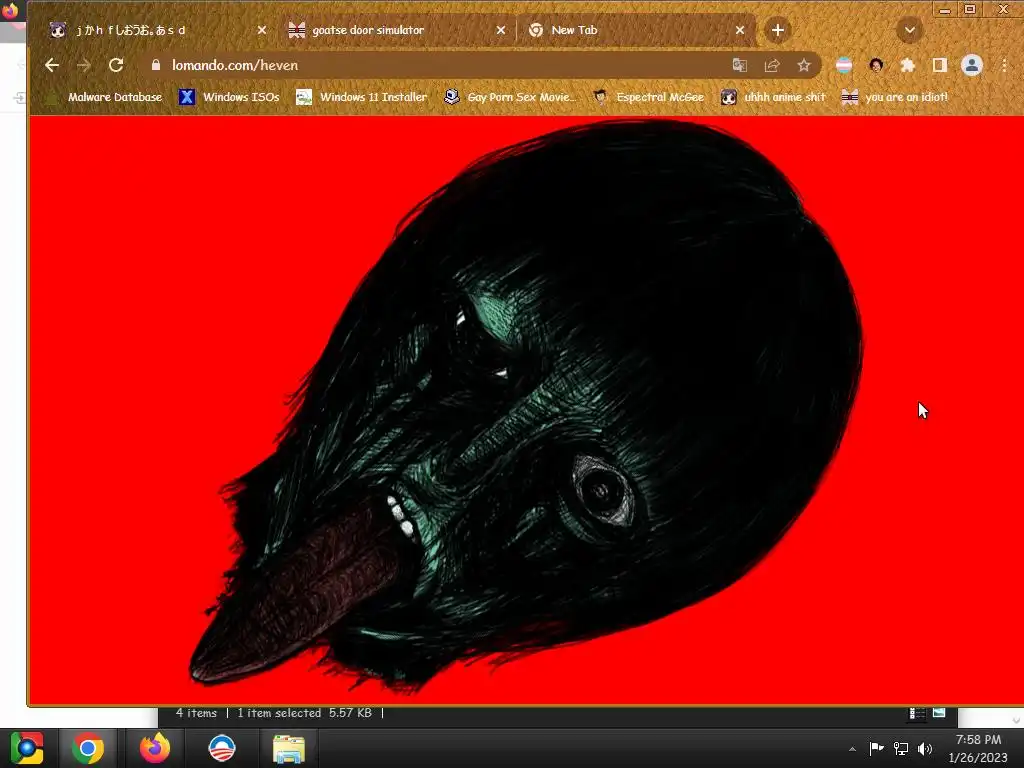Click the forward navigation arrow
Image resolution: width=1024 pixels, height=768 pixels.
pyautogui.click(x=84, y=65)
